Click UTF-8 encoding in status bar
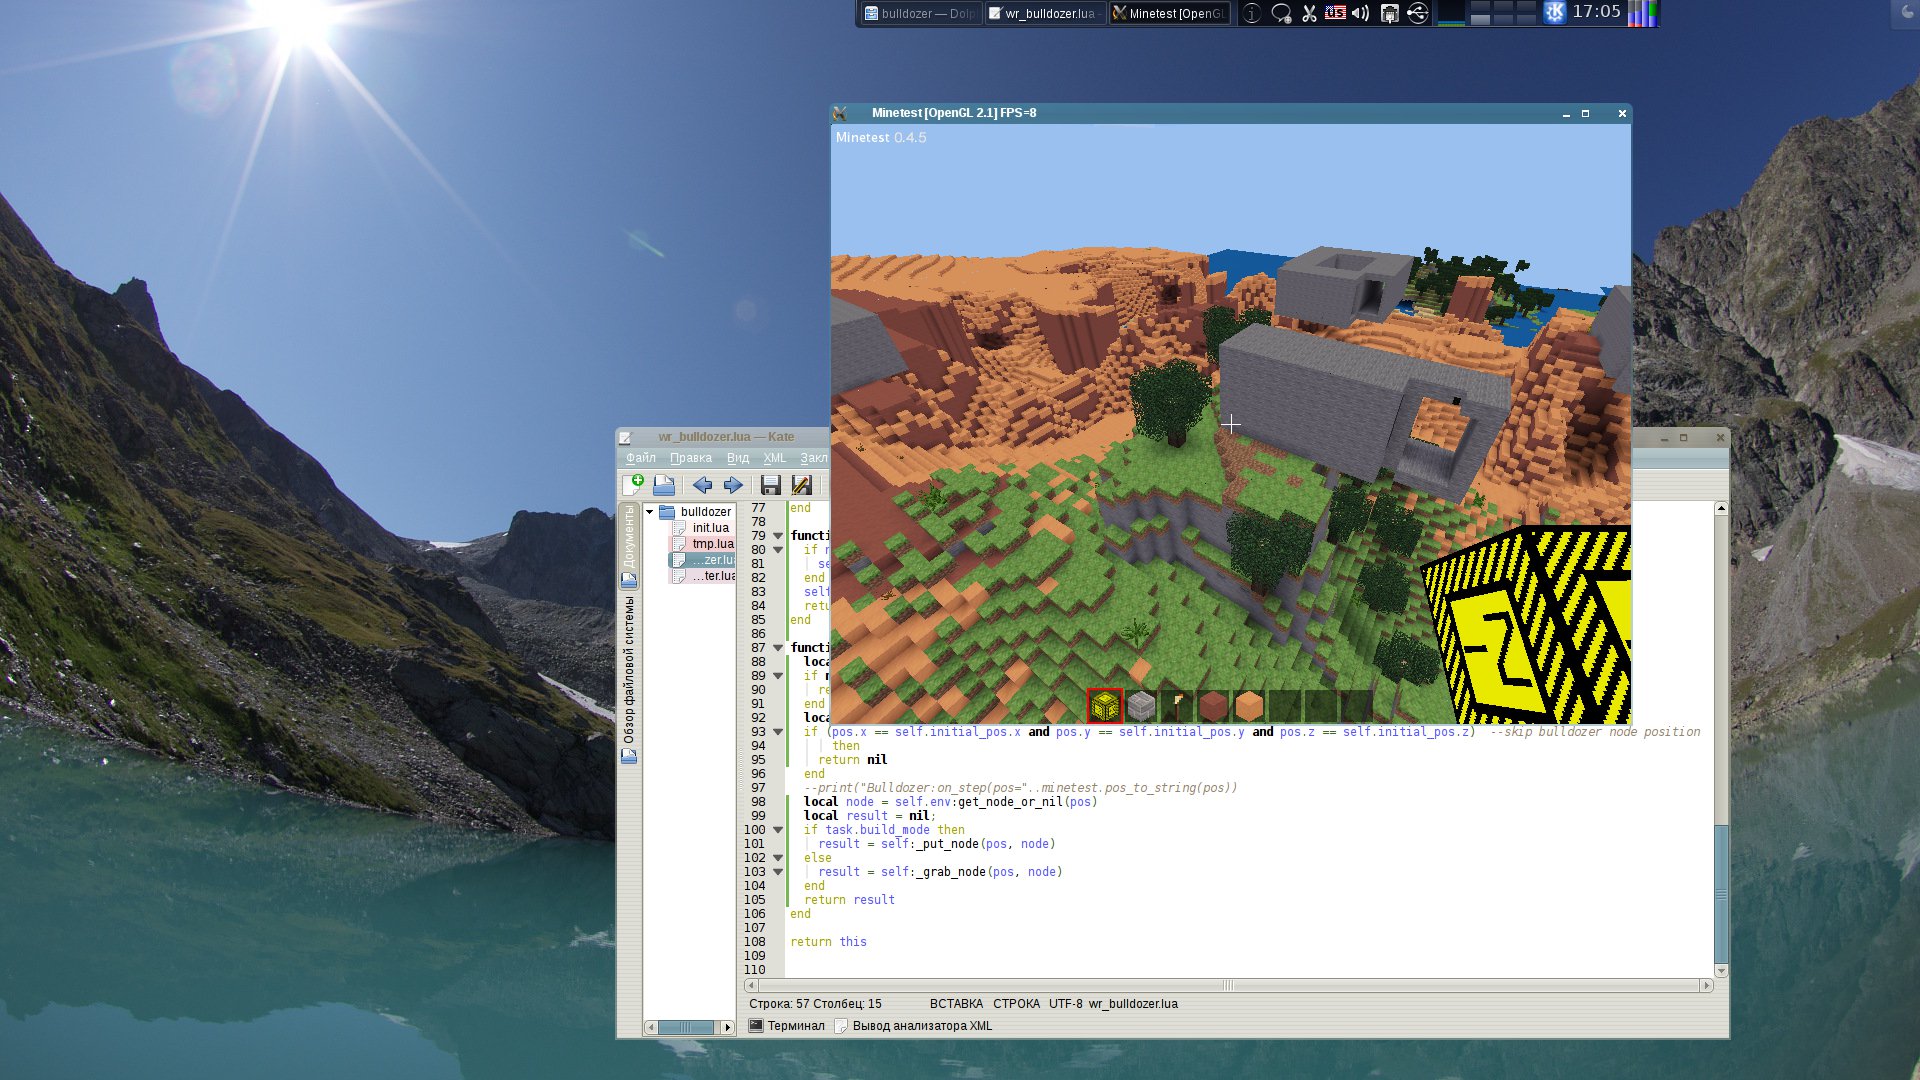This screenshot has width=1920, height=1080. click(1065, 1004)
